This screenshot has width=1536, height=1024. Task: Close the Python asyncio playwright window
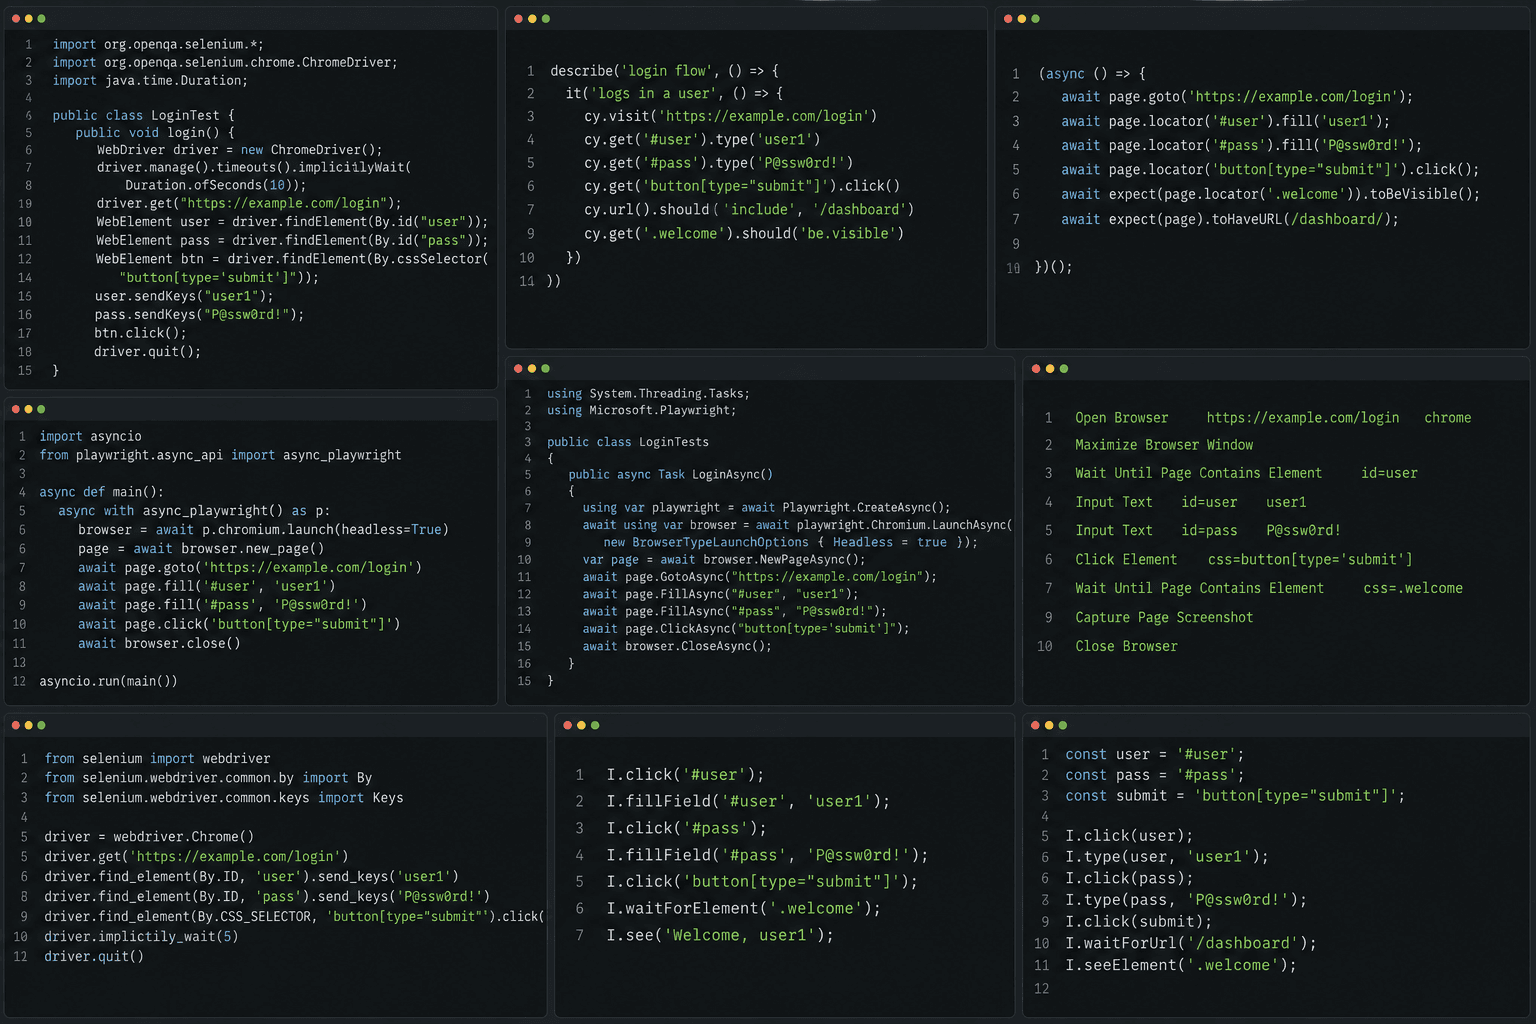[x=16, y=409]
